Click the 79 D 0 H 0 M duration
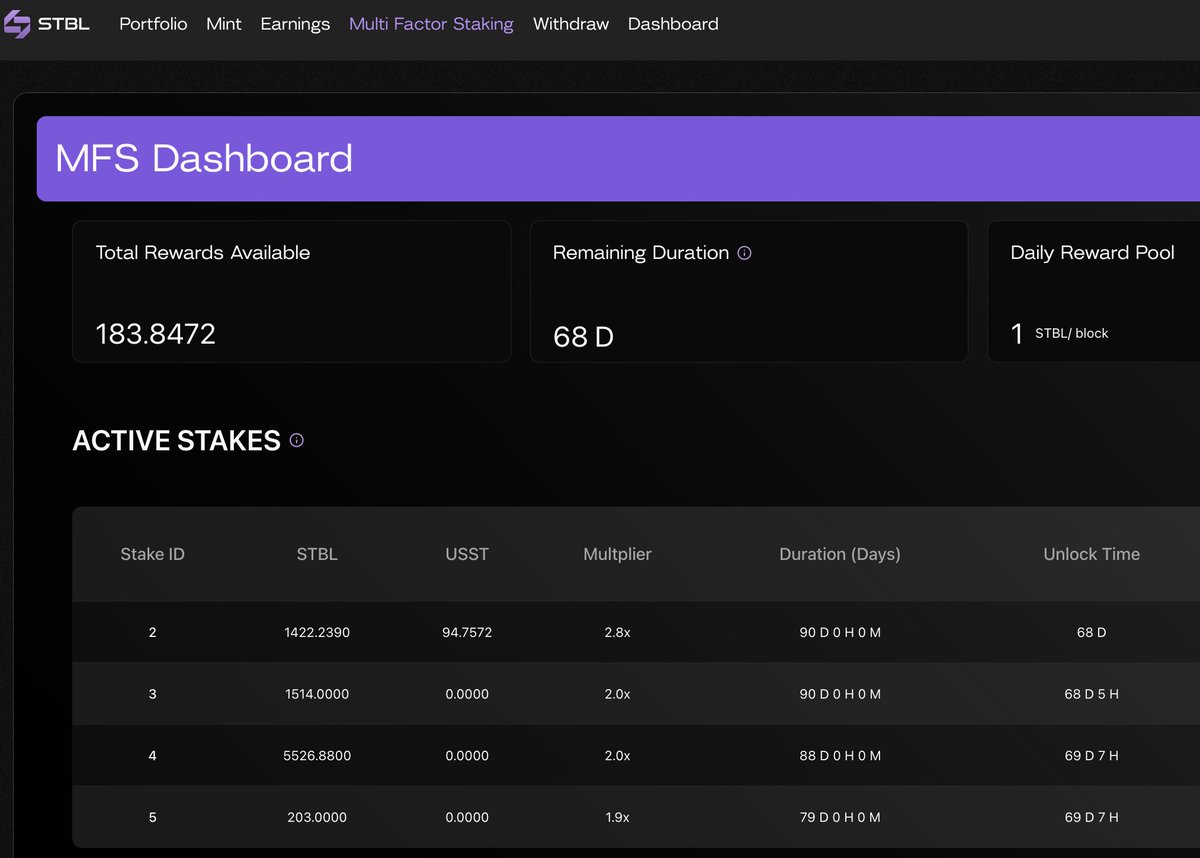The height and width of the screenshot is (858, 1200). pyautogui.click(x=840, y=817)
